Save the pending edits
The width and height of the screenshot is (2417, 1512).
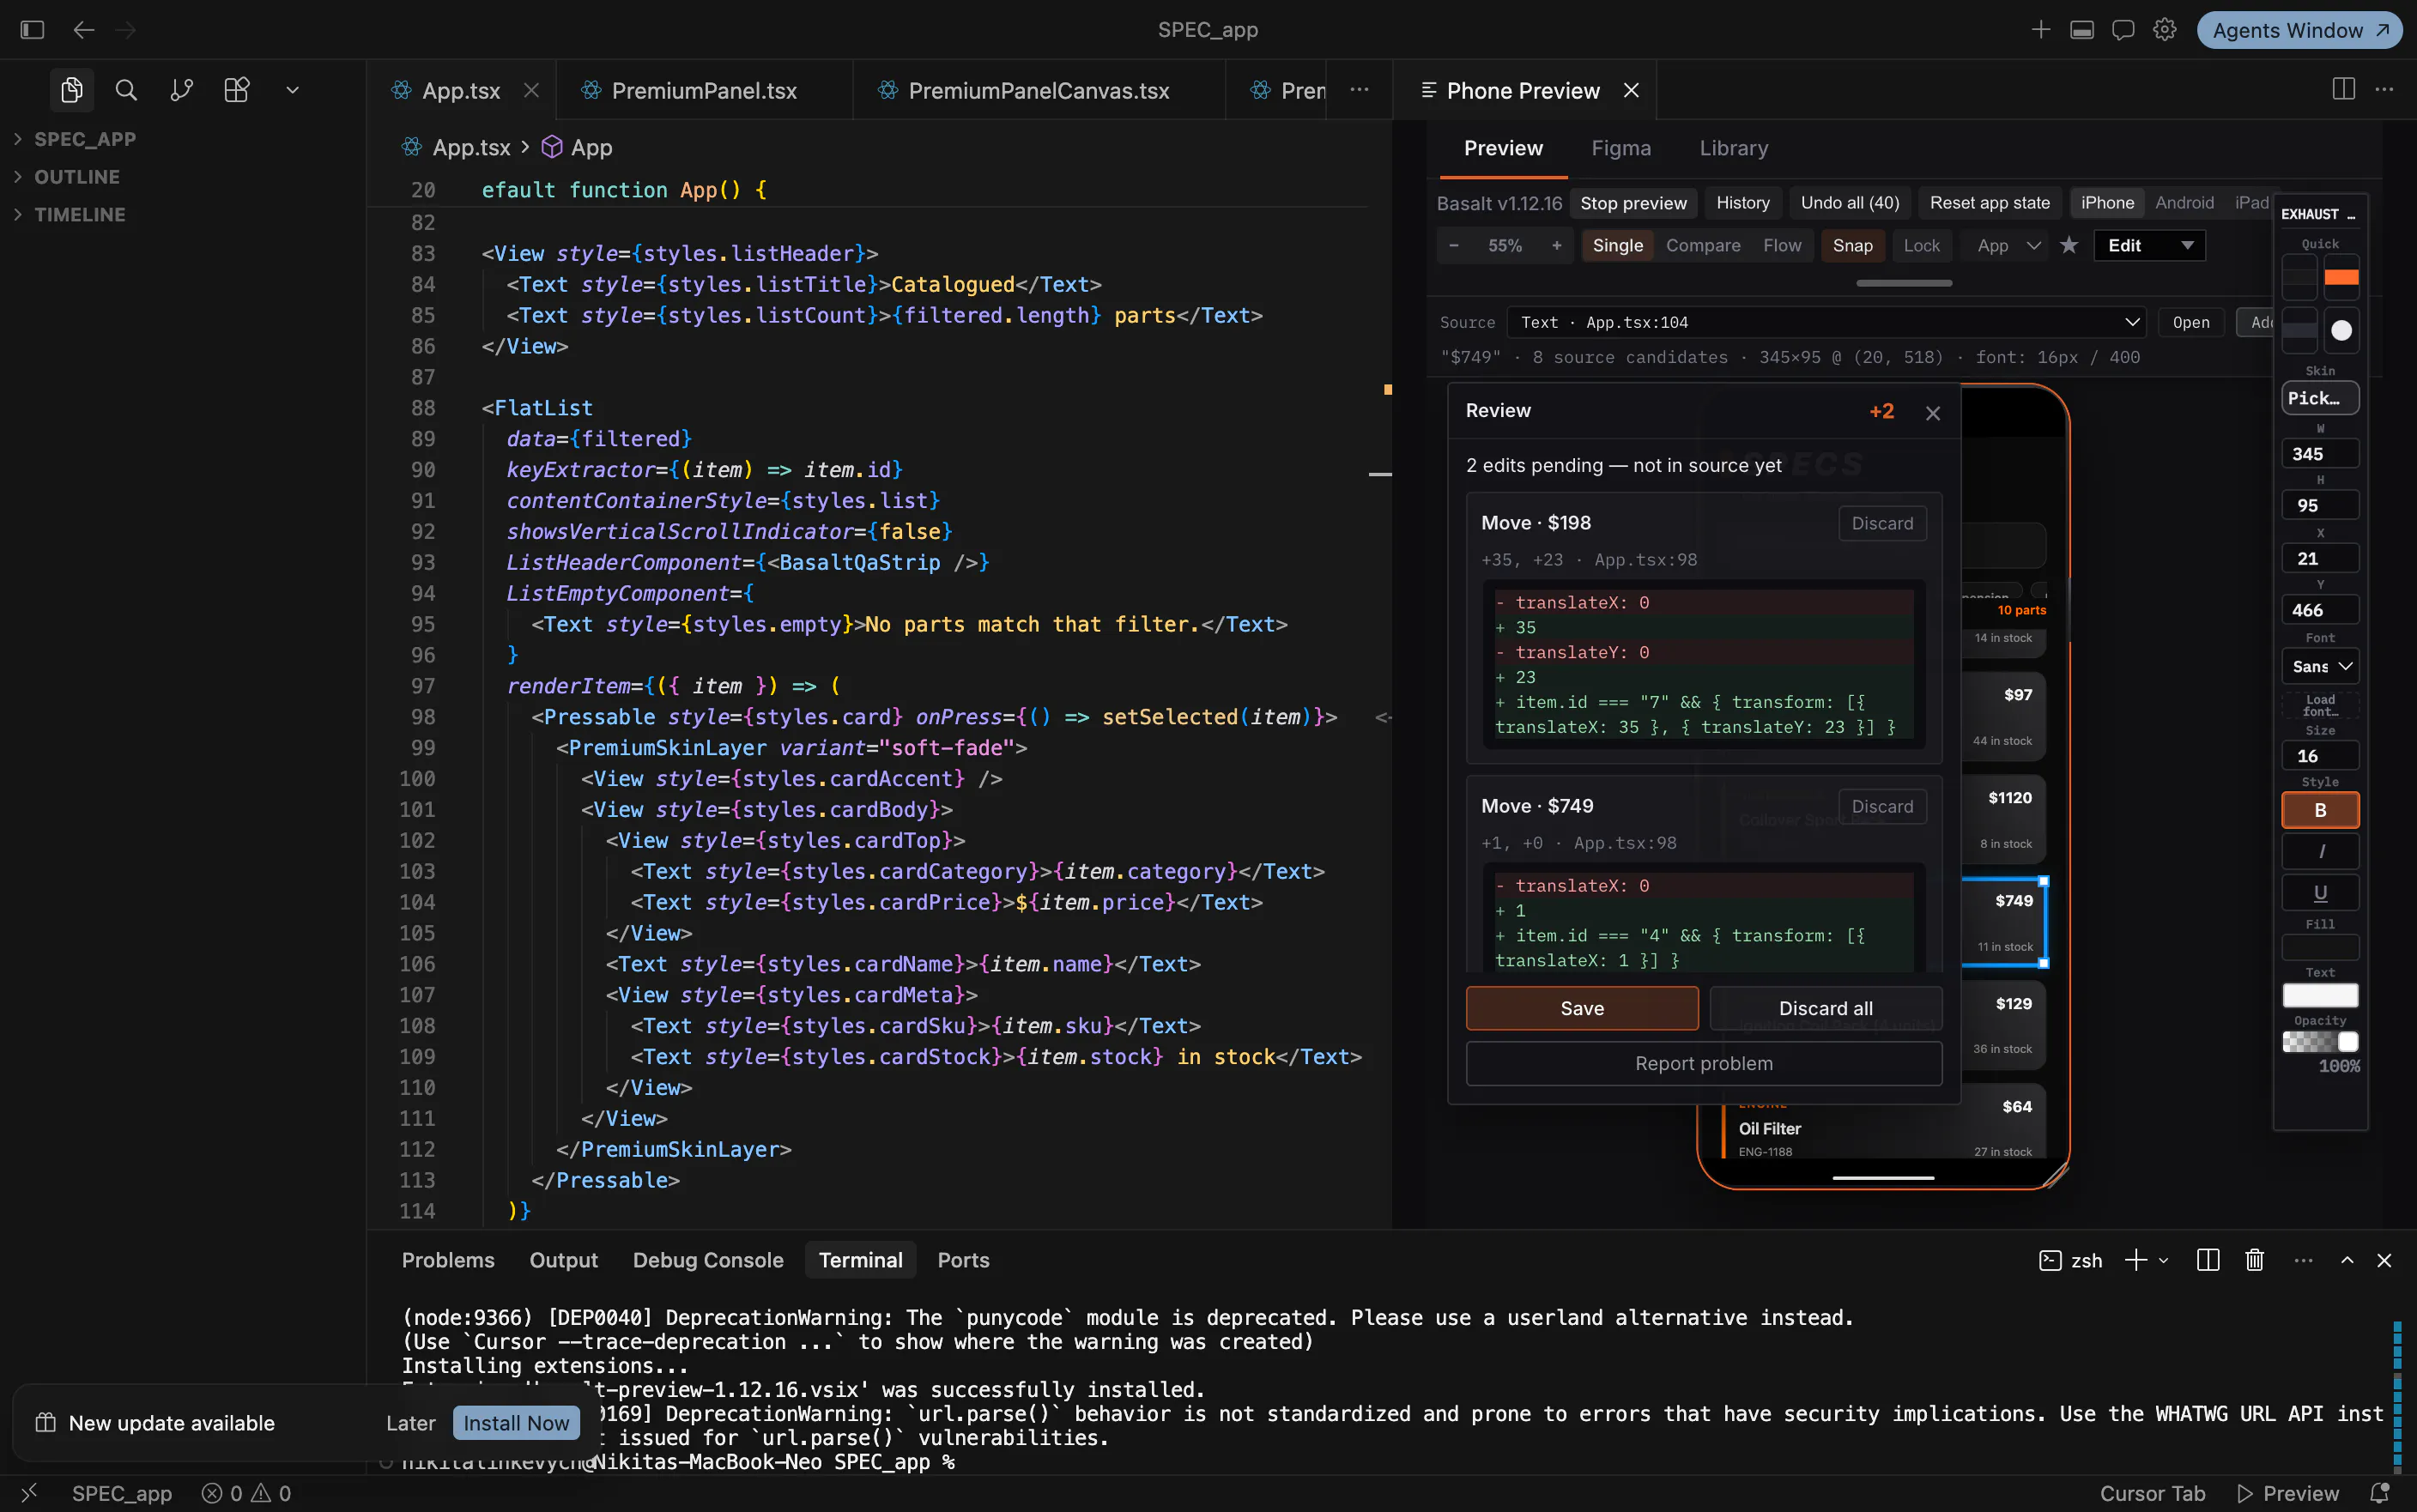[1581, 1008]
